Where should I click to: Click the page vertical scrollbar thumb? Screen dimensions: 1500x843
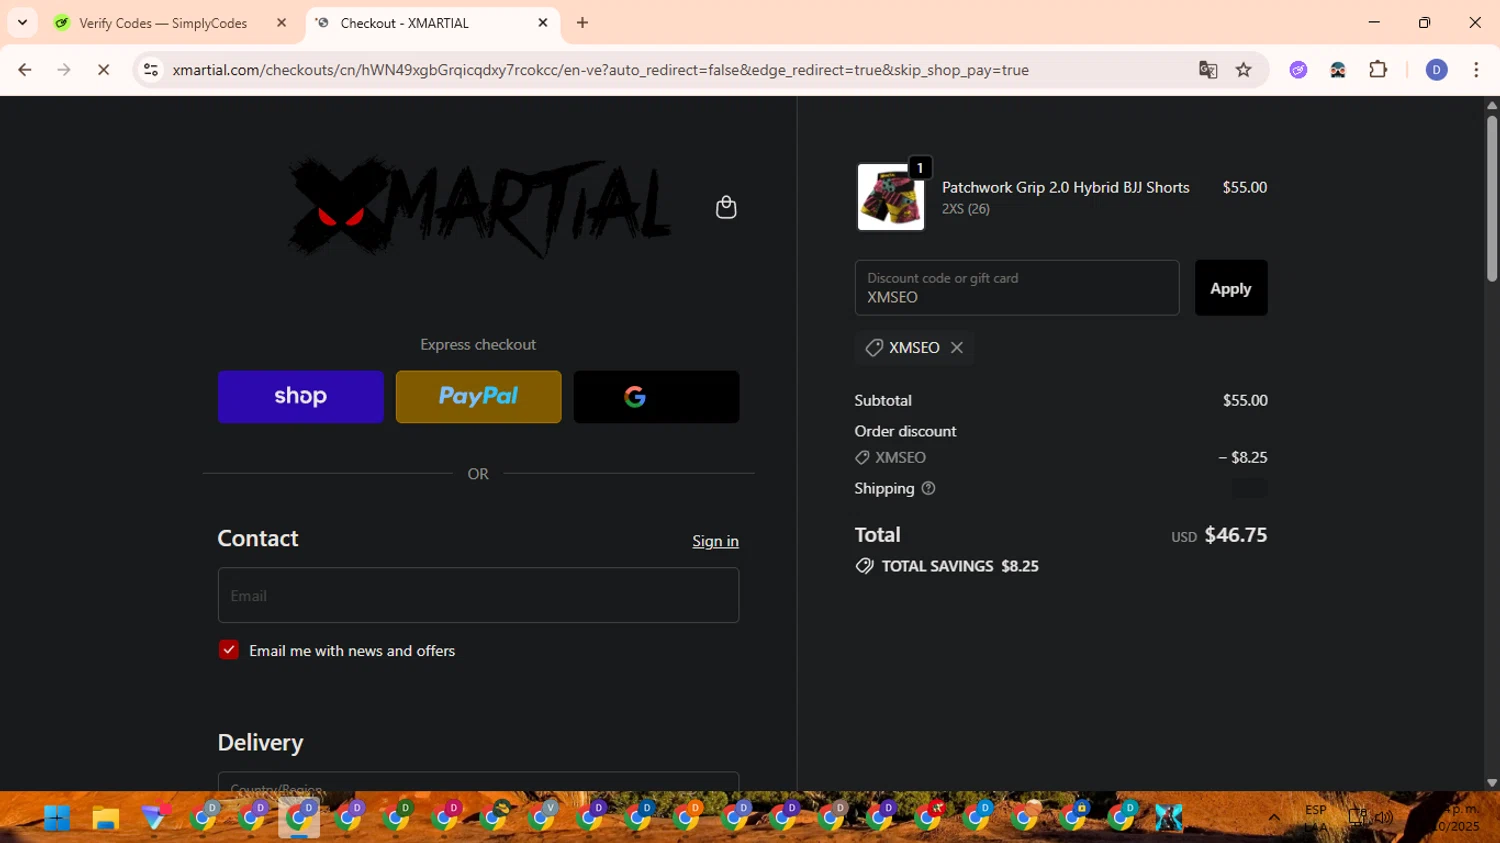tap(1492, 198)
